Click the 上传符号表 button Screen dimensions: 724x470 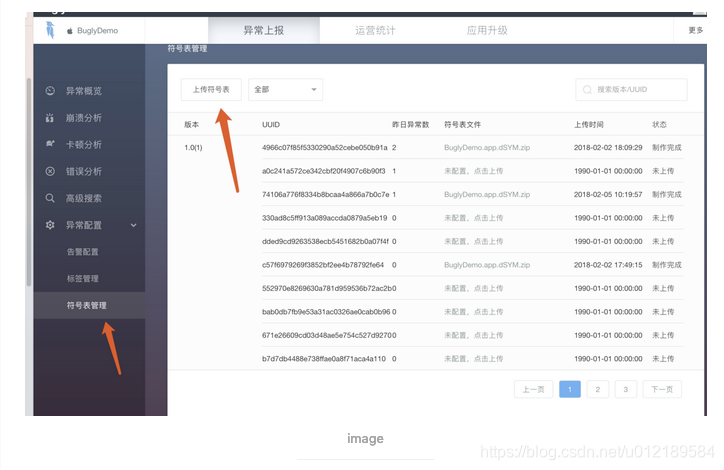pos(211,90)
